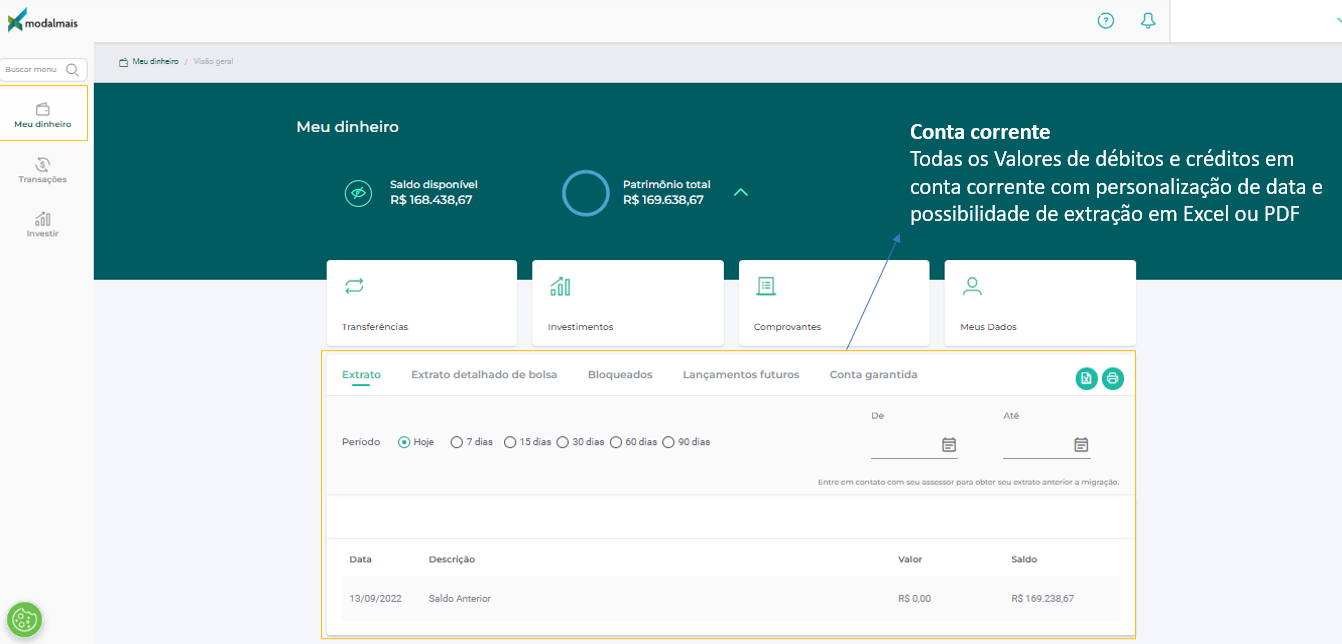Open the help question mark icon
The width and height of the screenshot is (1342, 644).
(x=1105, y=20)
